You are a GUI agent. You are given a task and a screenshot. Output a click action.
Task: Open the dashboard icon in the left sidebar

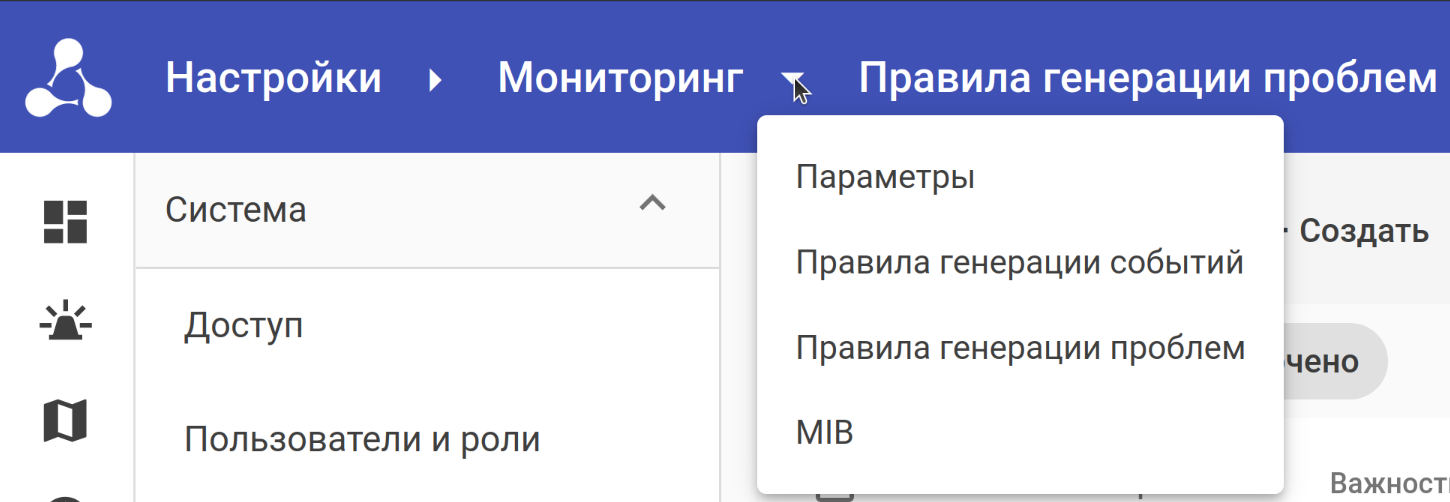tap(65, 222)
